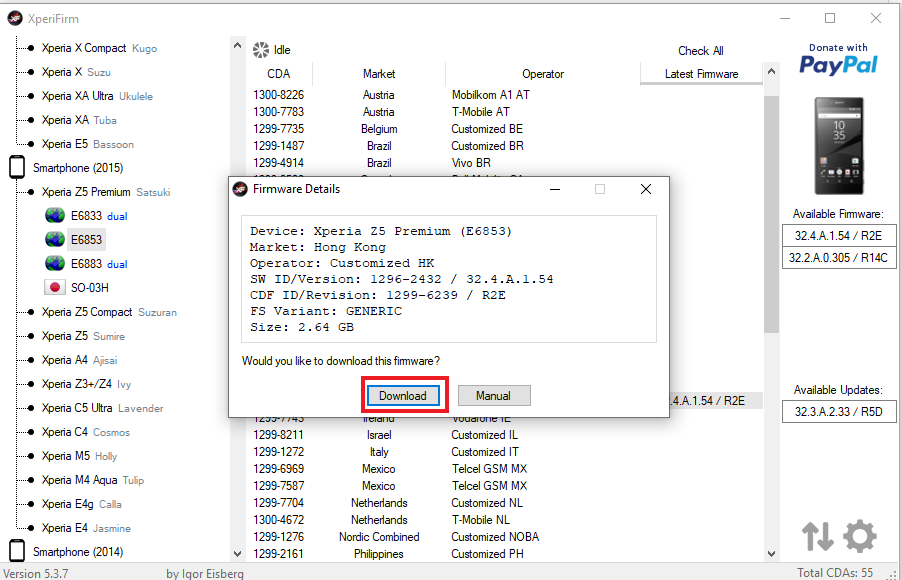Viewport: 902px width, 580px height.
Task: Select Xperia Z5 Sumire
Action: [83, 336]
